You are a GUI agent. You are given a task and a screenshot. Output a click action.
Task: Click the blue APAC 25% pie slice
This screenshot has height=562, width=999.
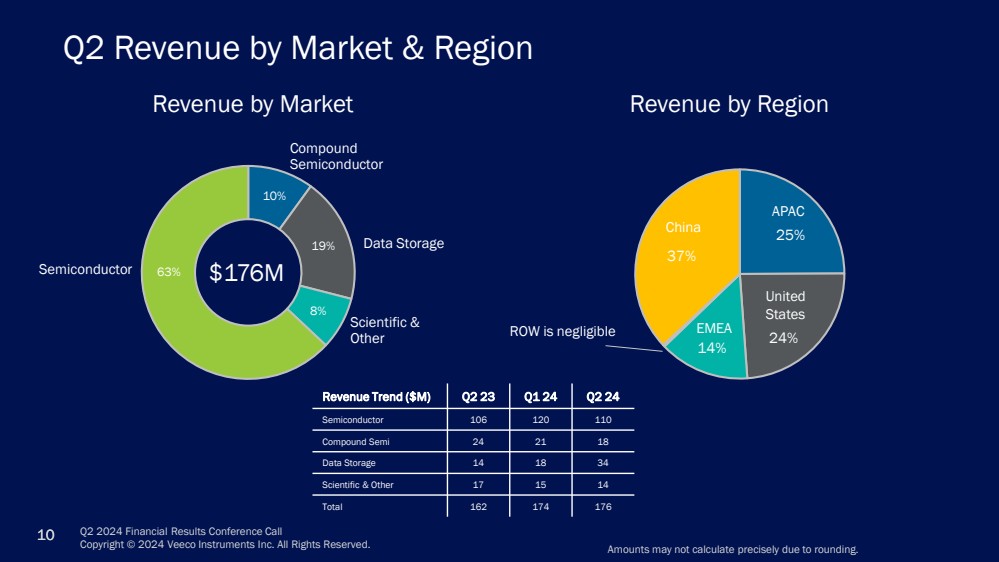click(x=790, y=225)
